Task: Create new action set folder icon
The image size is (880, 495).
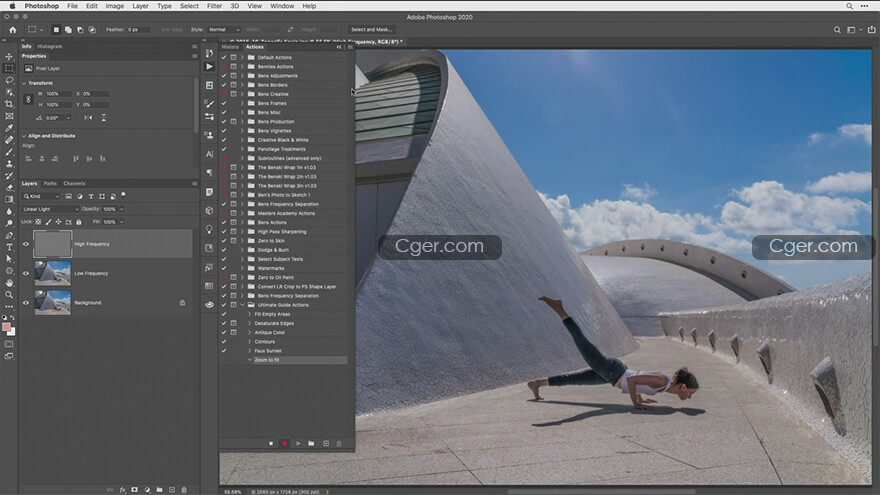Action: [x=311, y=443]
